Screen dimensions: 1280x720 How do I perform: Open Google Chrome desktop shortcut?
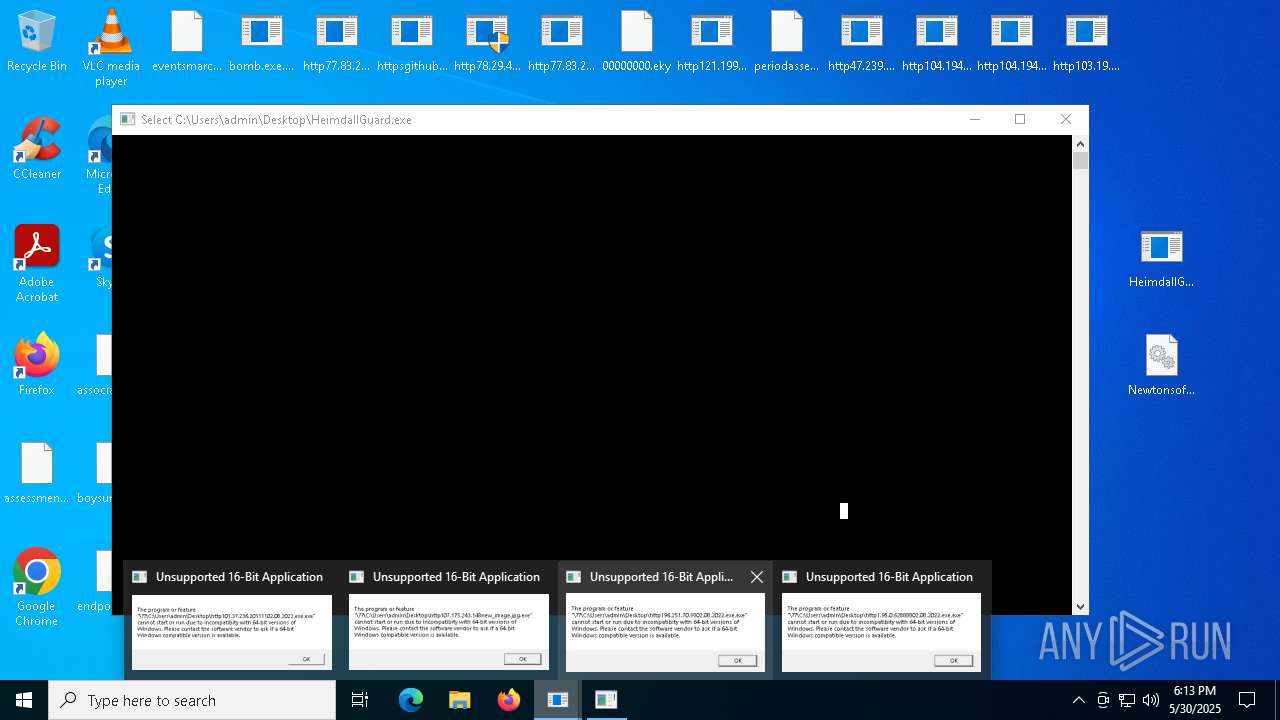click(x=37, y=588)
